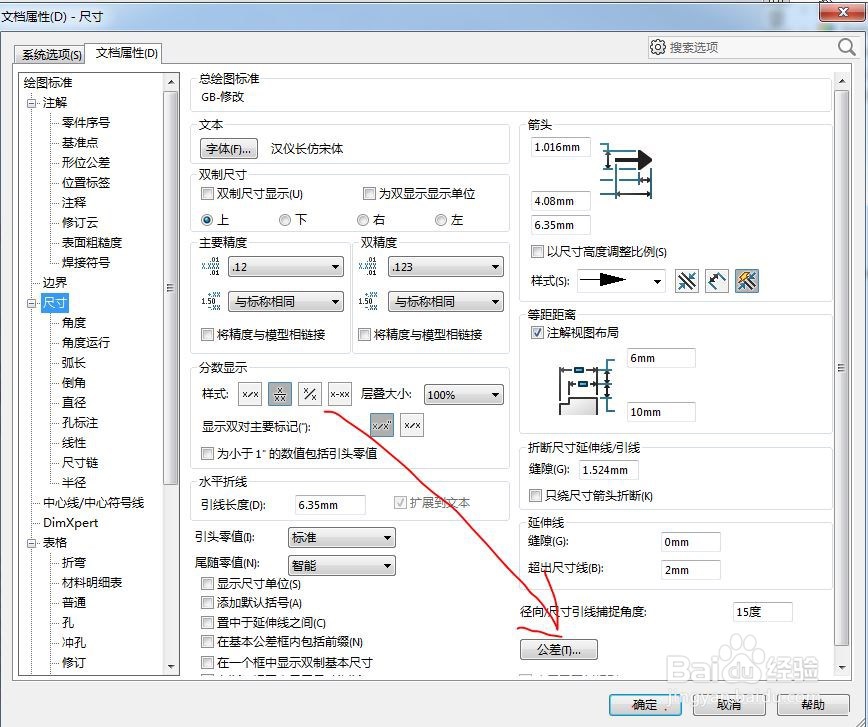Image resolution: width=868 pixels, height=727 pixels.
Task: Toggle include leading zero under 1" checkbox
Action: click(207, 453)
